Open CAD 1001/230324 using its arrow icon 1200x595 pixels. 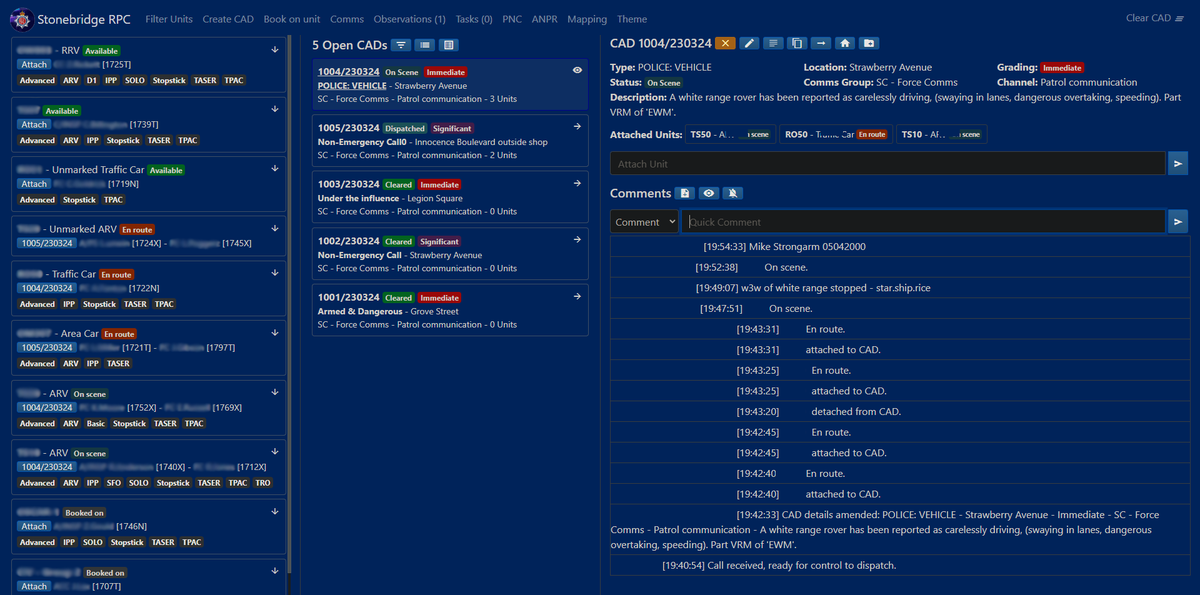point(577,296)
